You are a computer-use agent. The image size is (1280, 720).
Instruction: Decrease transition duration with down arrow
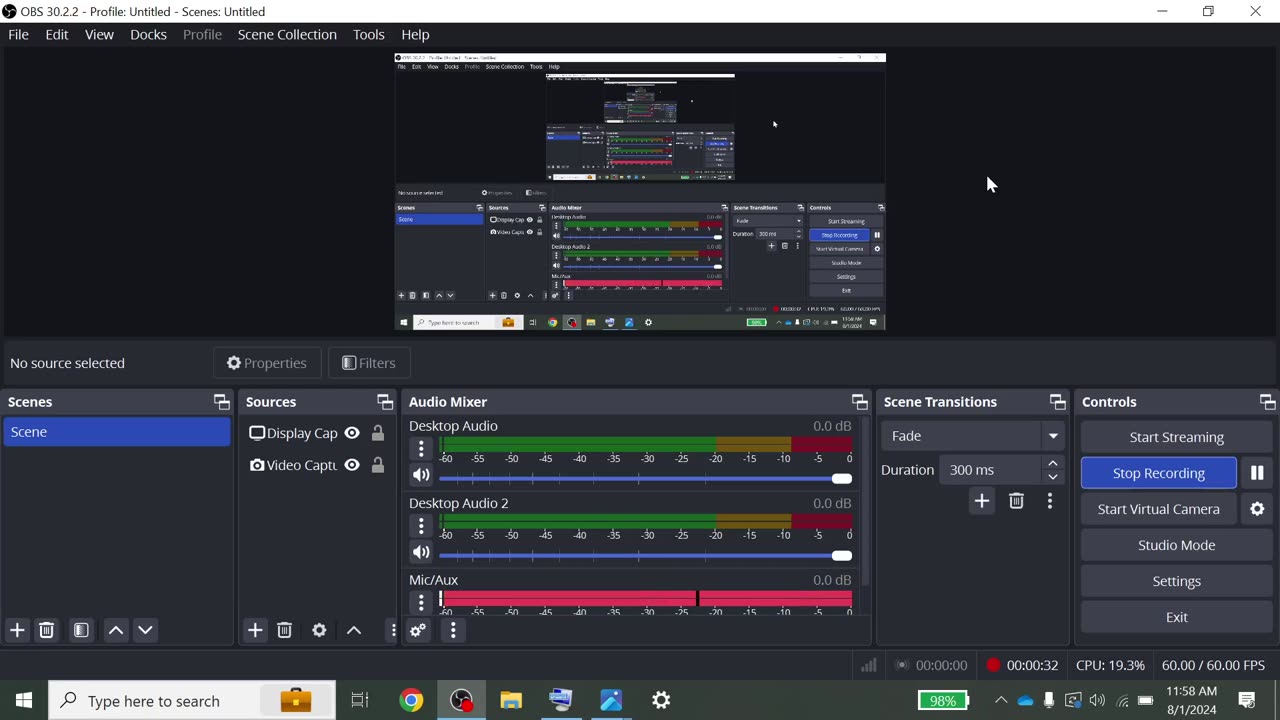coord(1052,477)
